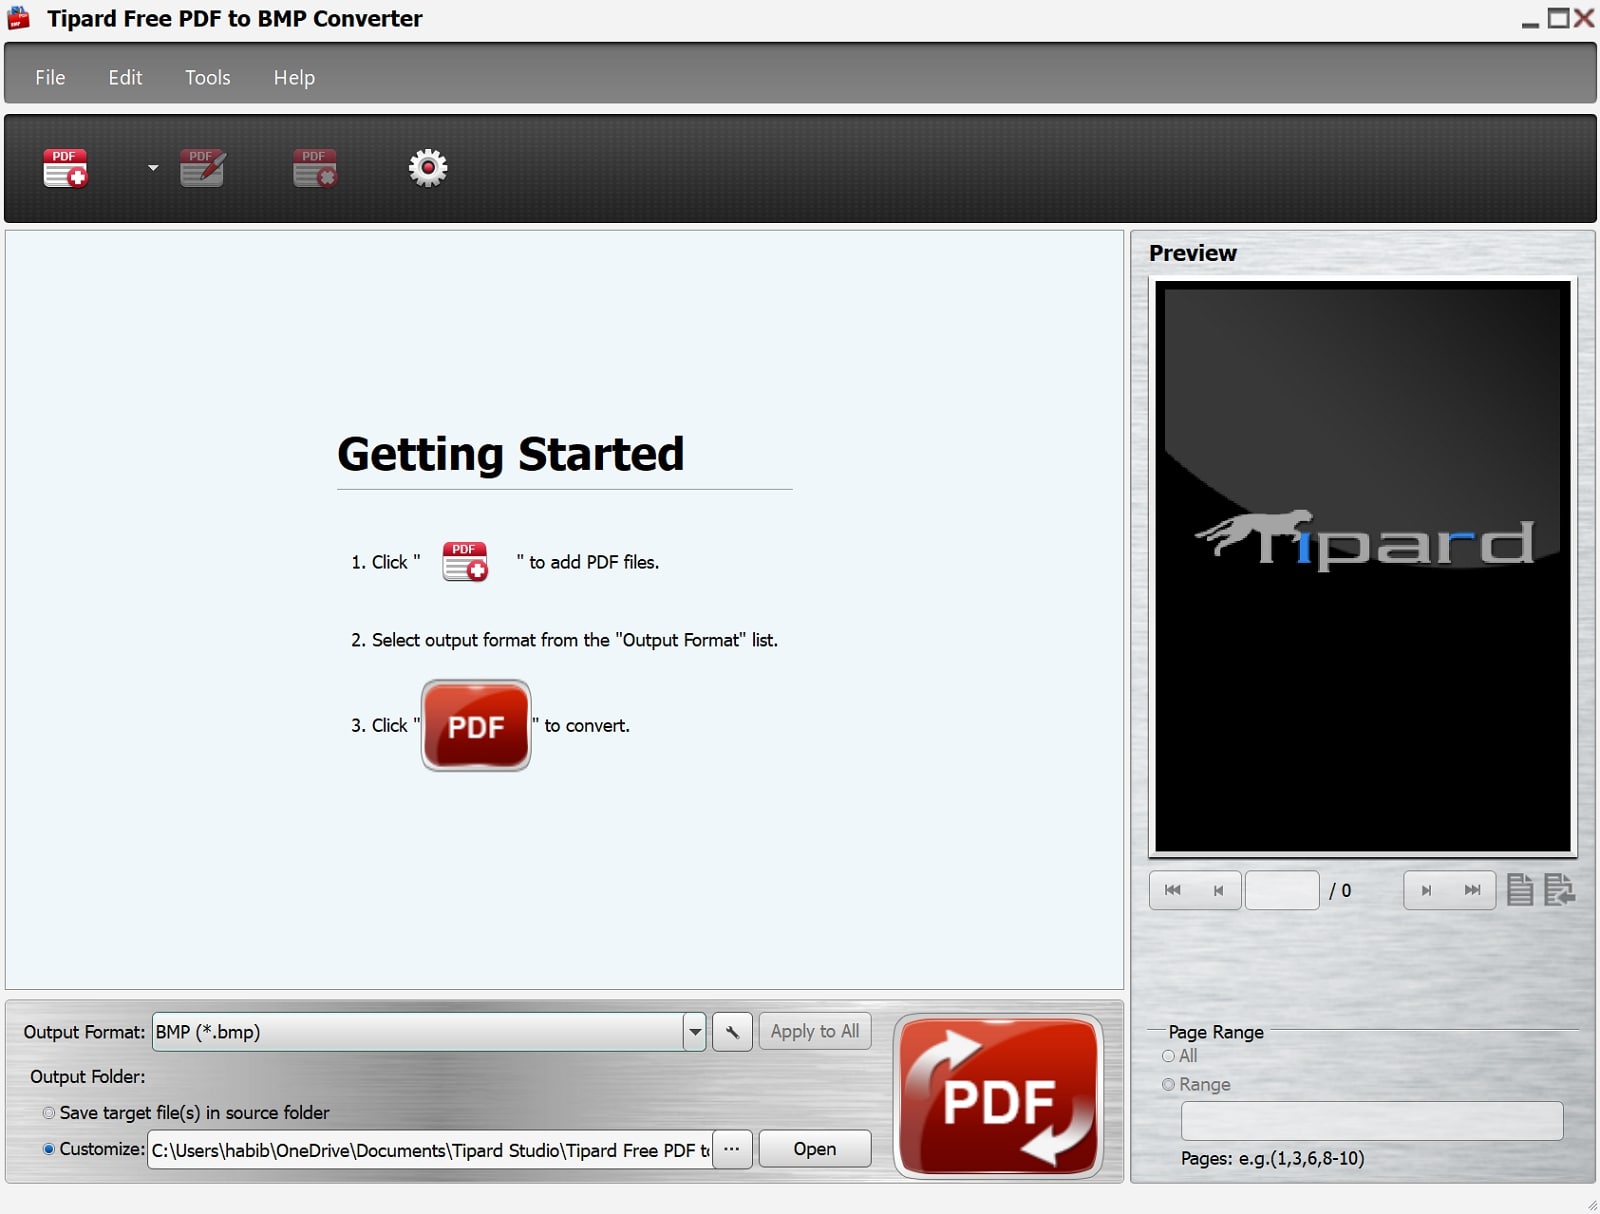Open the Help menu
Screen dimensions: 1600x1214
pyautogui.click(x=294, y=77)
